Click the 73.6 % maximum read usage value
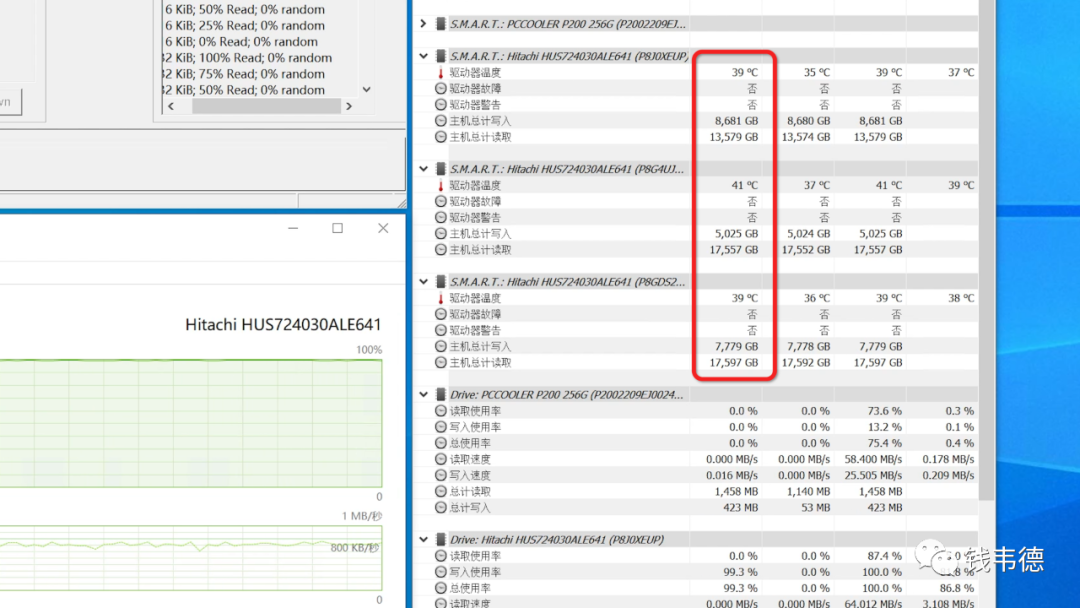Screen dimensions: 1080x608 click(884, 411)
